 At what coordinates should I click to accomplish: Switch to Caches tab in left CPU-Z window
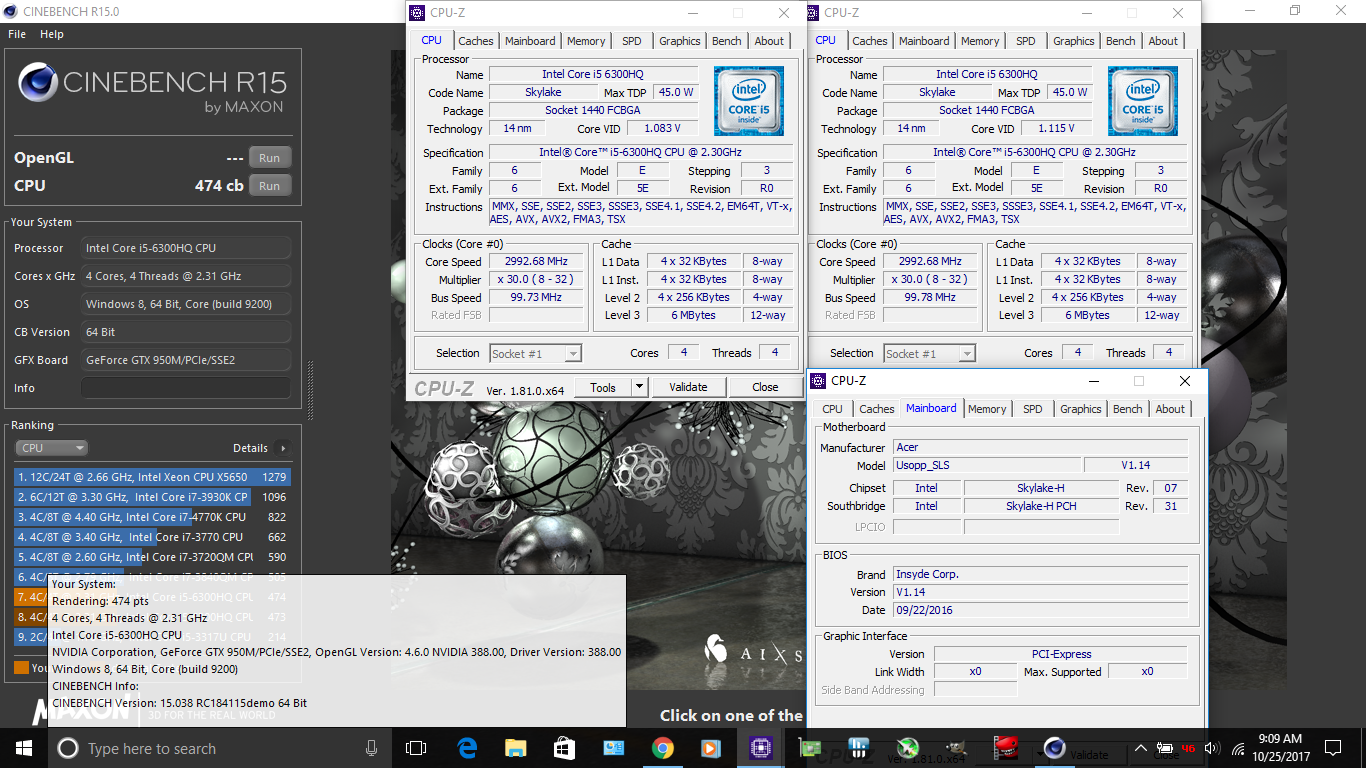[x=476, y=41]
